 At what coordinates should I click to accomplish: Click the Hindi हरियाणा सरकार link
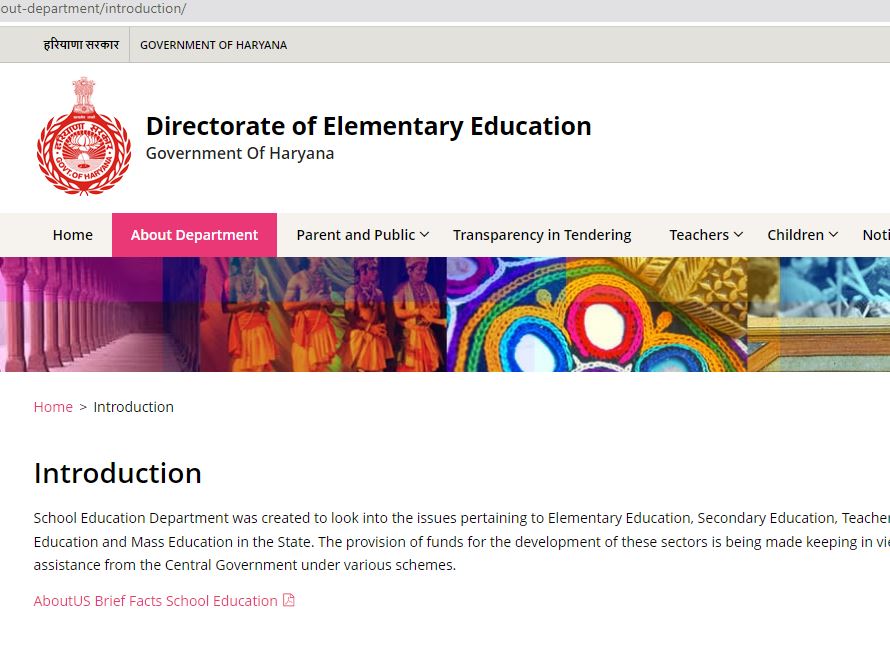(81, 45)
